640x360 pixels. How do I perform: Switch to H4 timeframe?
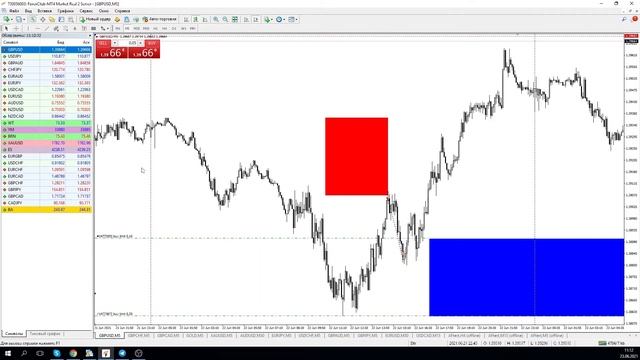click(164, 29)
